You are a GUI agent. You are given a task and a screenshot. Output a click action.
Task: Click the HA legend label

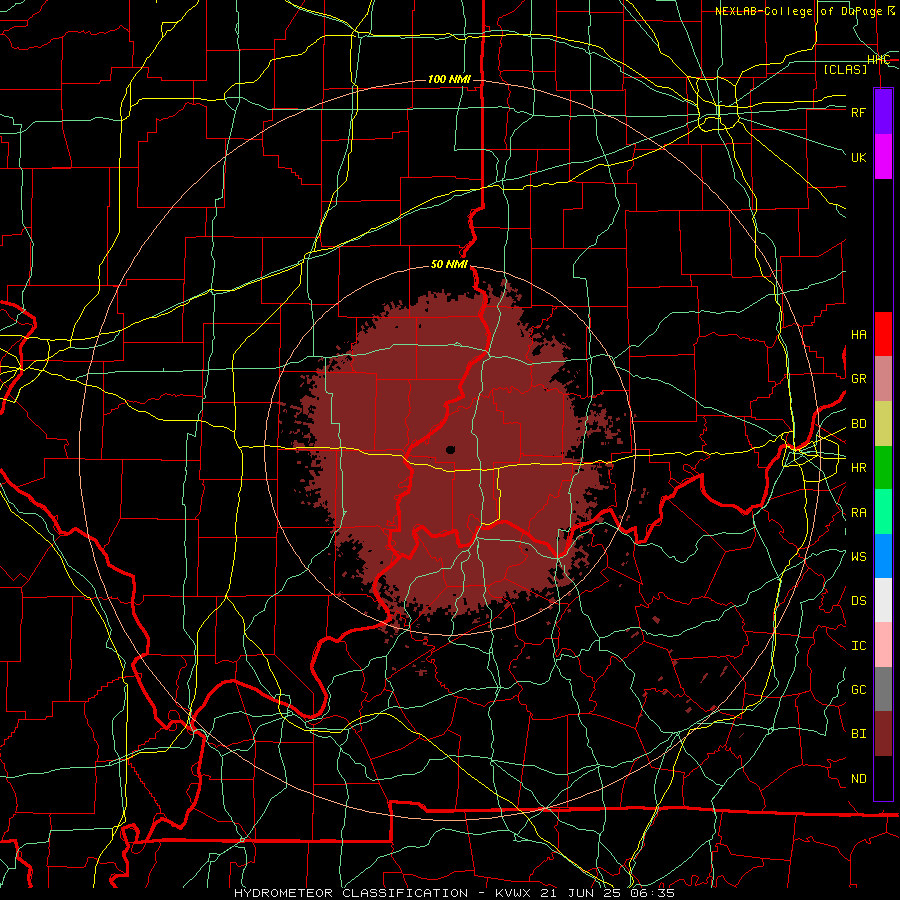(858, 335)
